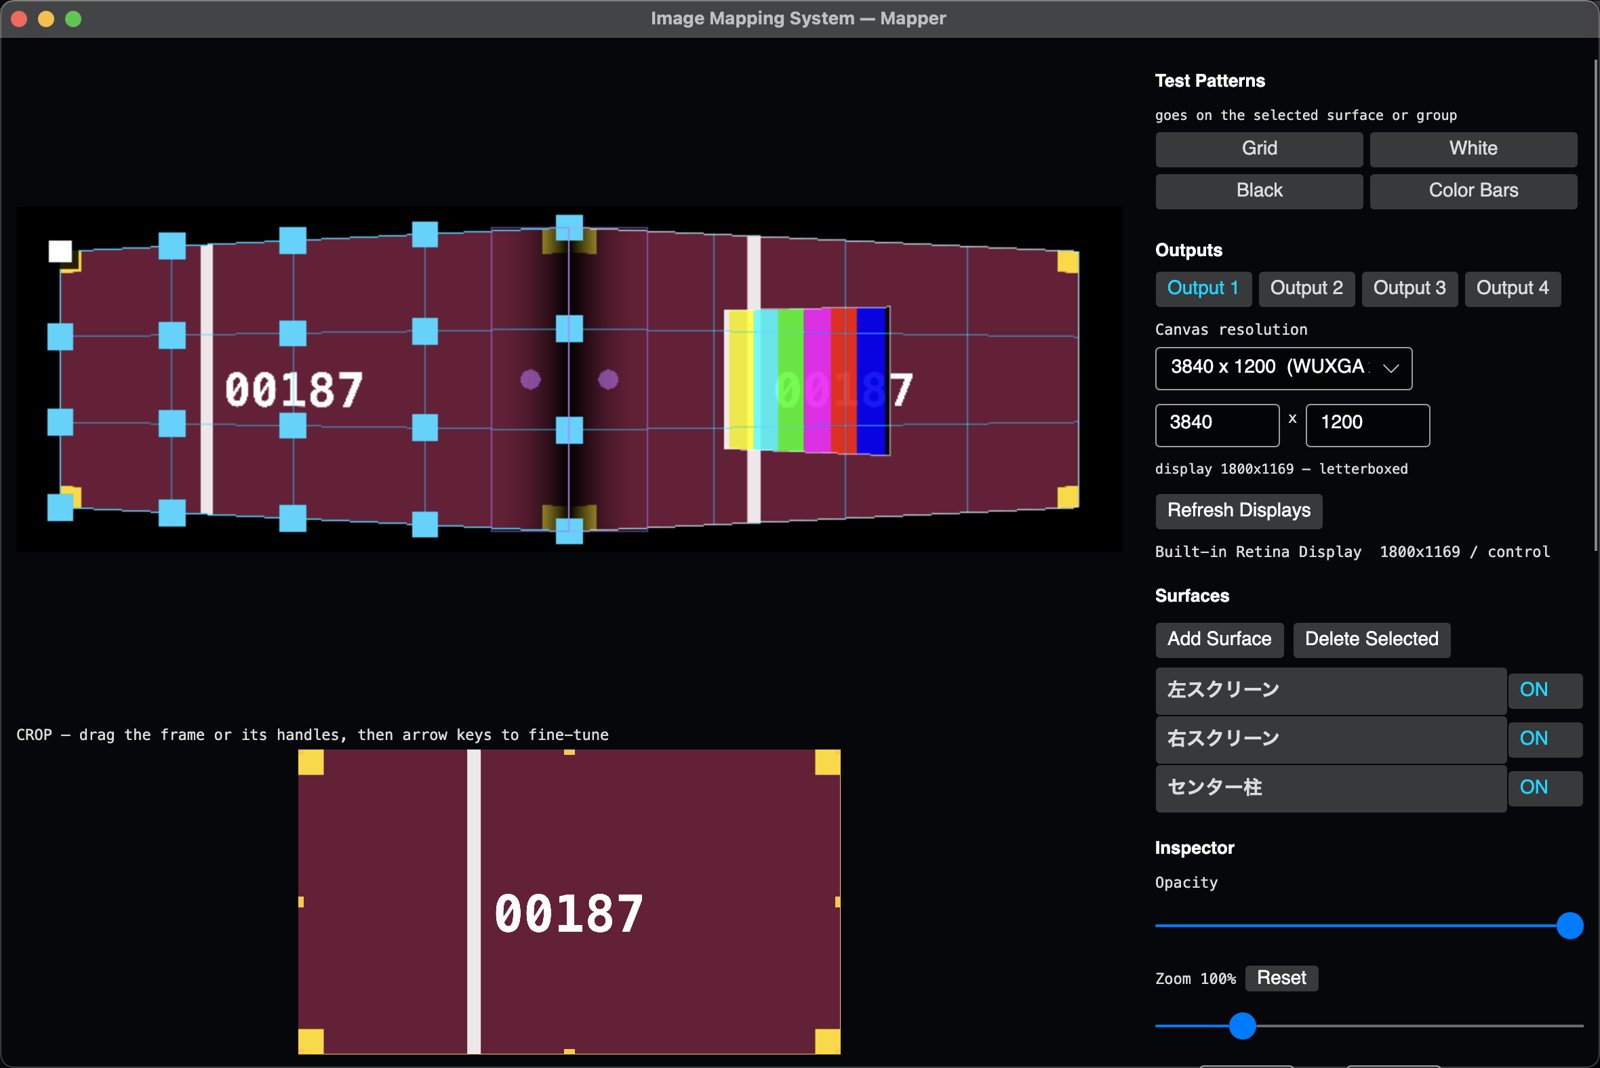Apply the White test pattern
The width and height of the screenshot is (1600, 1068).
(1473, 149)
